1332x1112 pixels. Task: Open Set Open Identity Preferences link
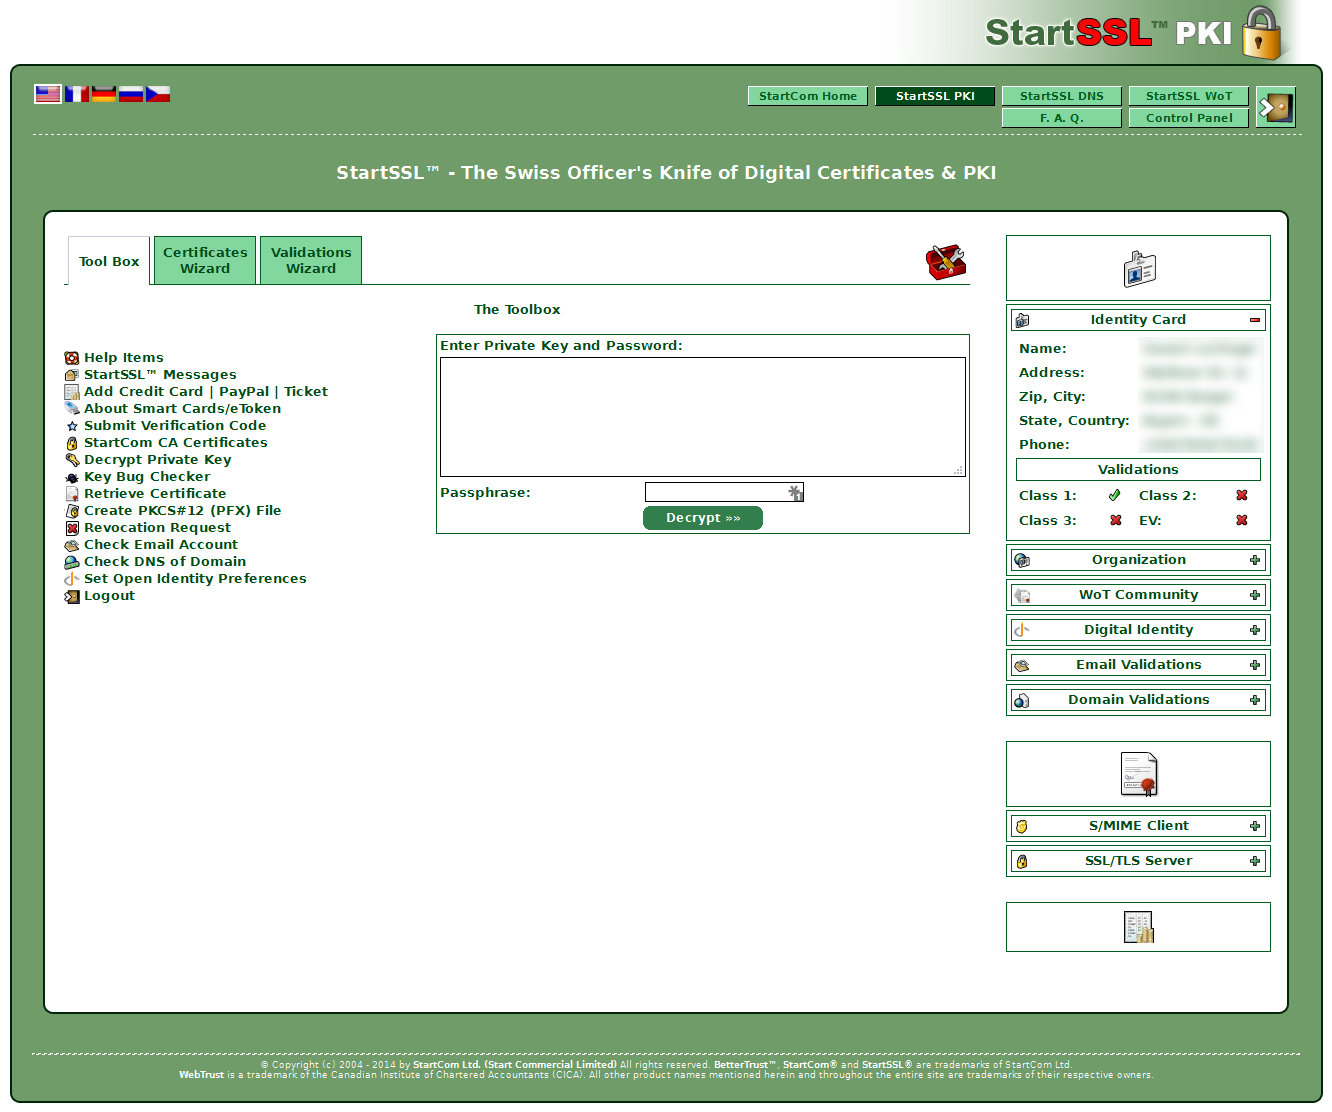[195, 579]
